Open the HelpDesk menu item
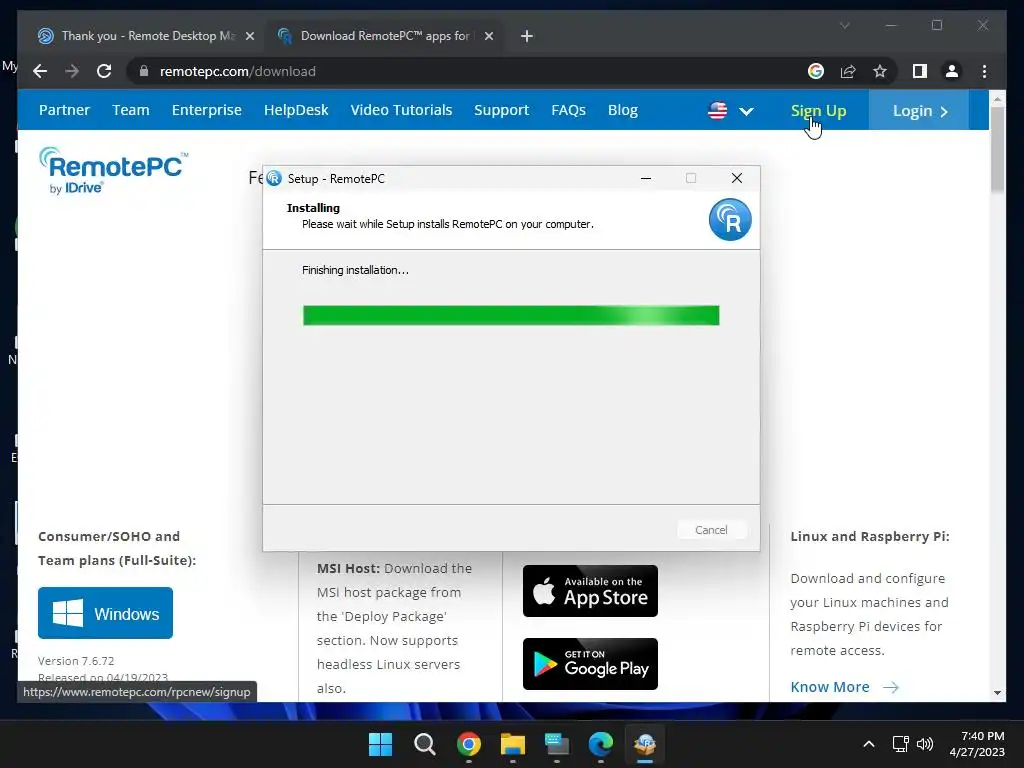 click(x=296, y=110)
